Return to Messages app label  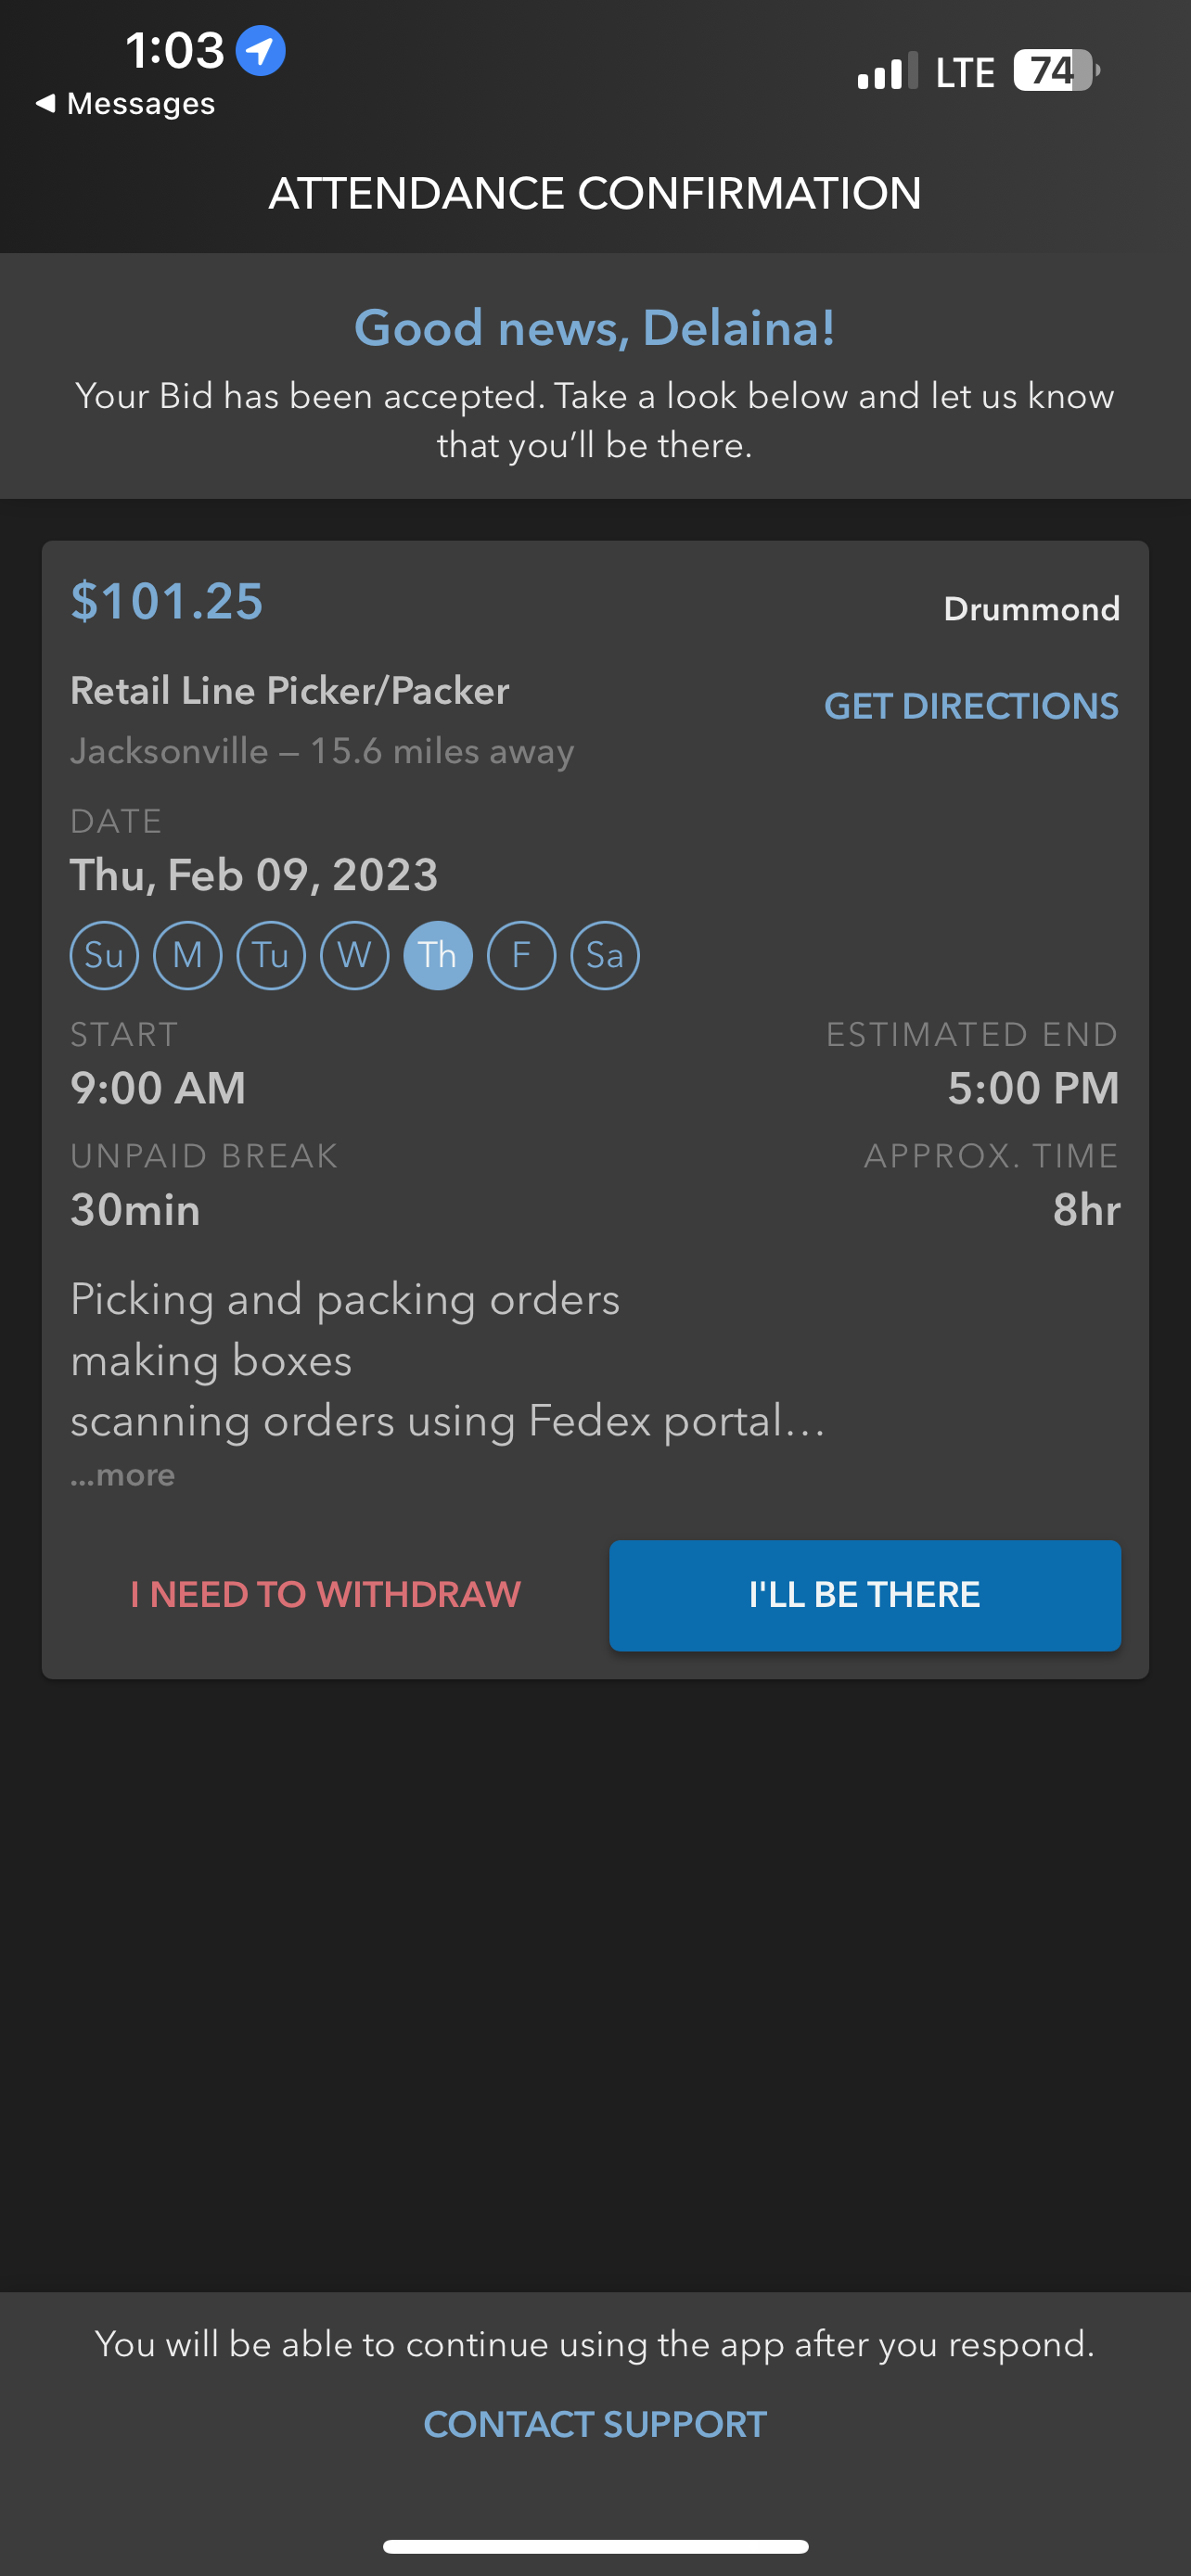141,103
